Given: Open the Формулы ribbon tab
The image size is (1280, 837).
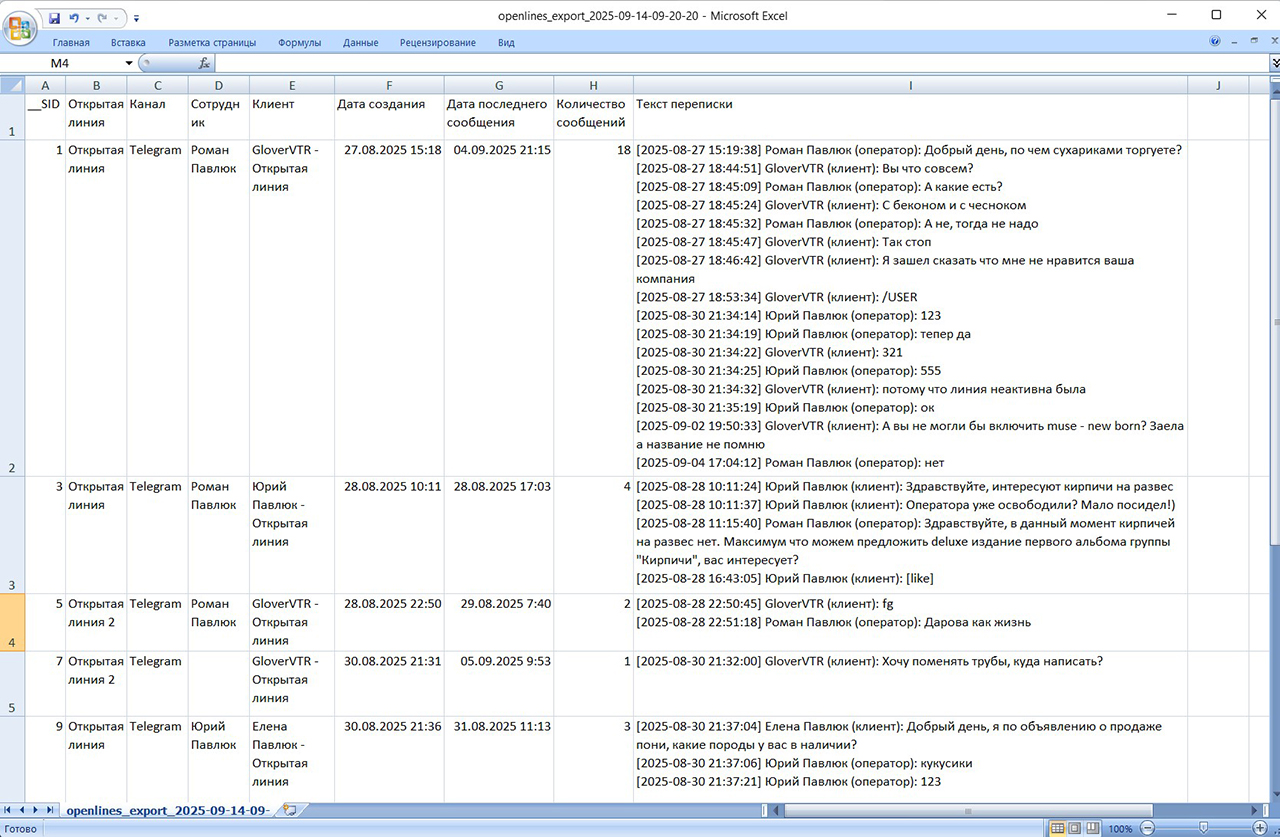Looking at the screenshot, I should 299,43.
